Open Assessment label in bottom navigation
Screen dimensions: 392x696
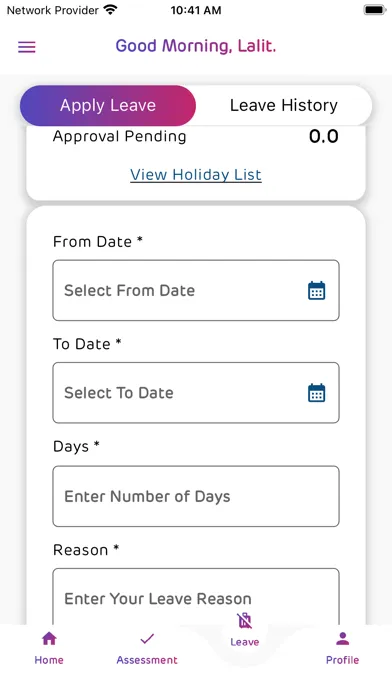pyautogui.click(x=147, y=660)
